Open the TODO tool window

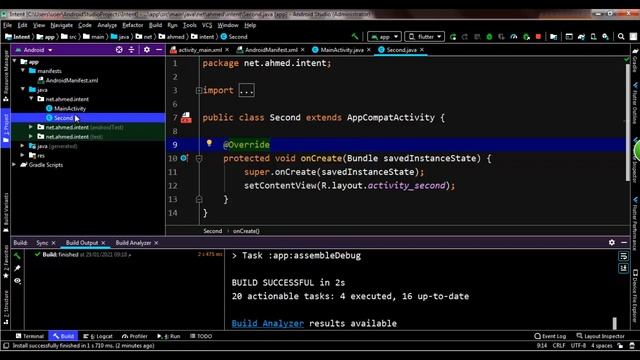click(x=201, y=336)
